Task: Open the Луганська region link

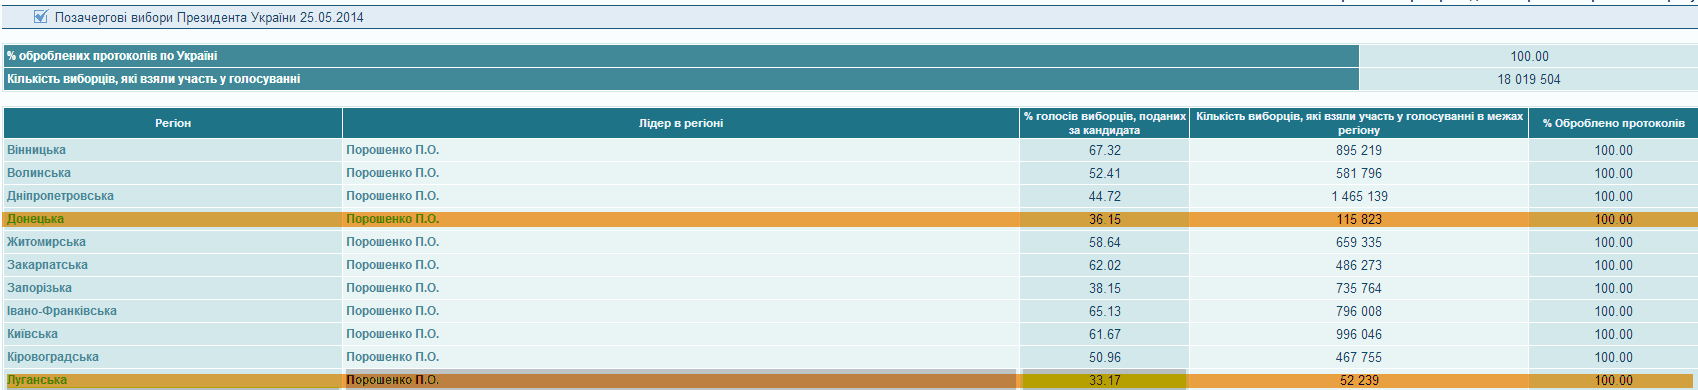Action: [x=37, y=380]
